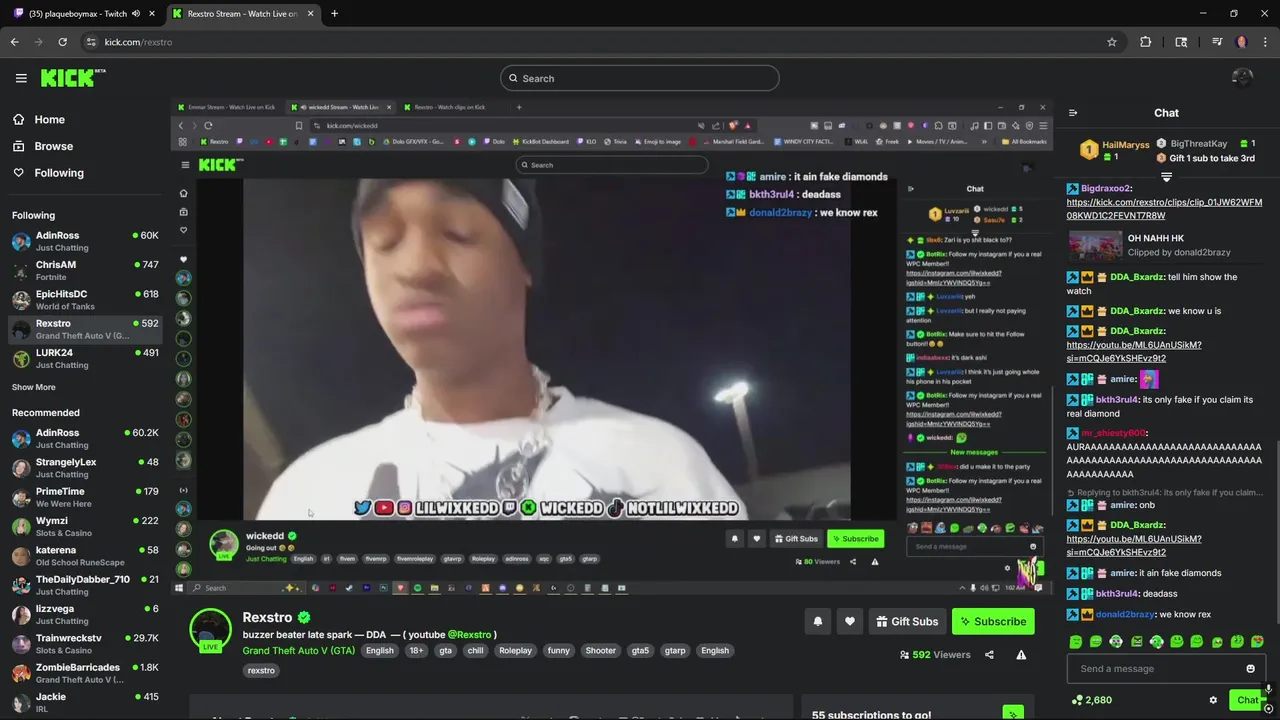Open AdinRoss channel under Following
This screenshot has width=1280, height=720.
pos(85,241)
